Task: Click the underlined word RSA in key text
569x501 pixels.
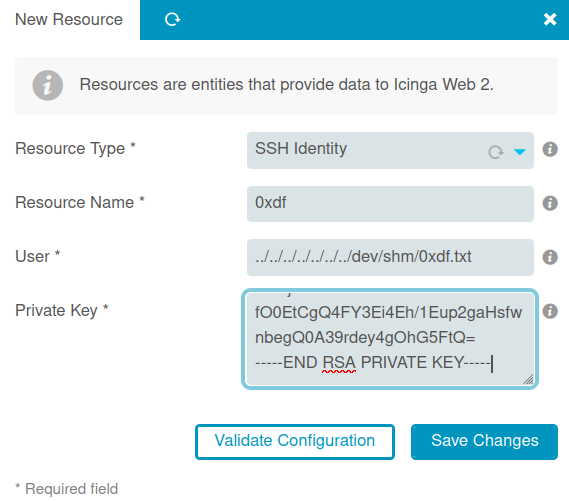Action: tap(339, 362)
